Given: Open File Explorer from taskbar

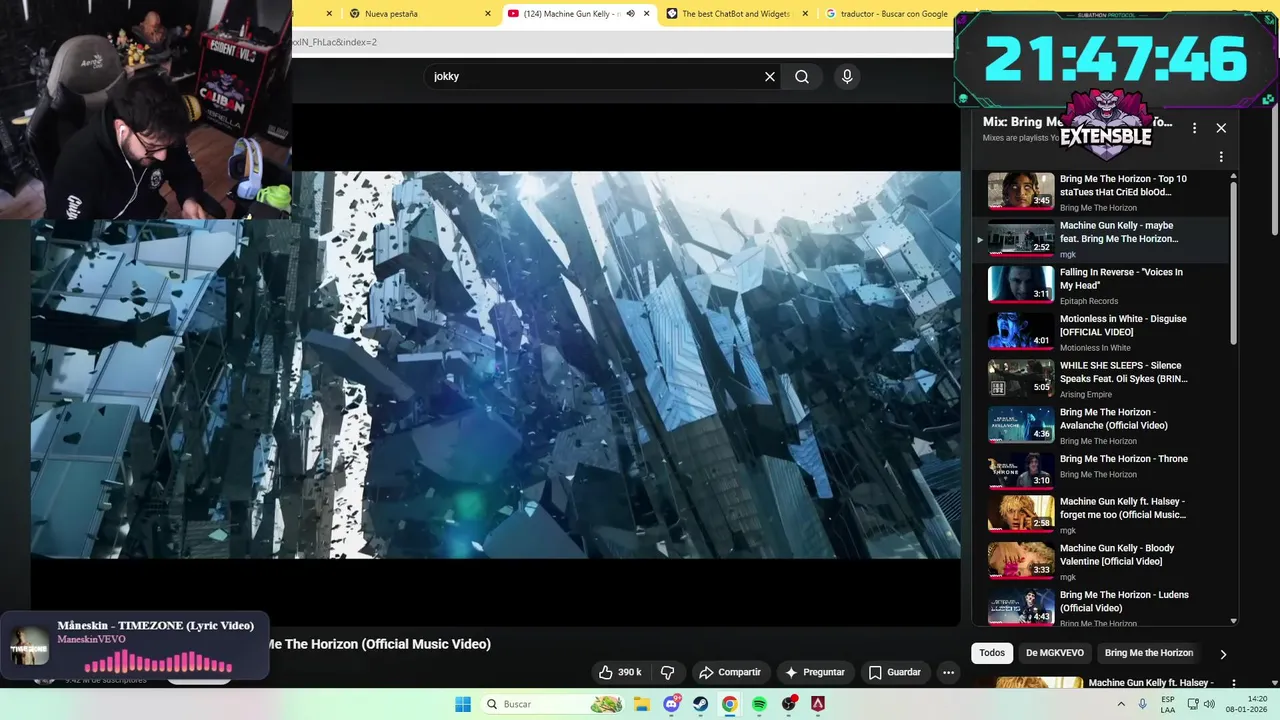Looking at the screenshot, I should tap(642, 704).
